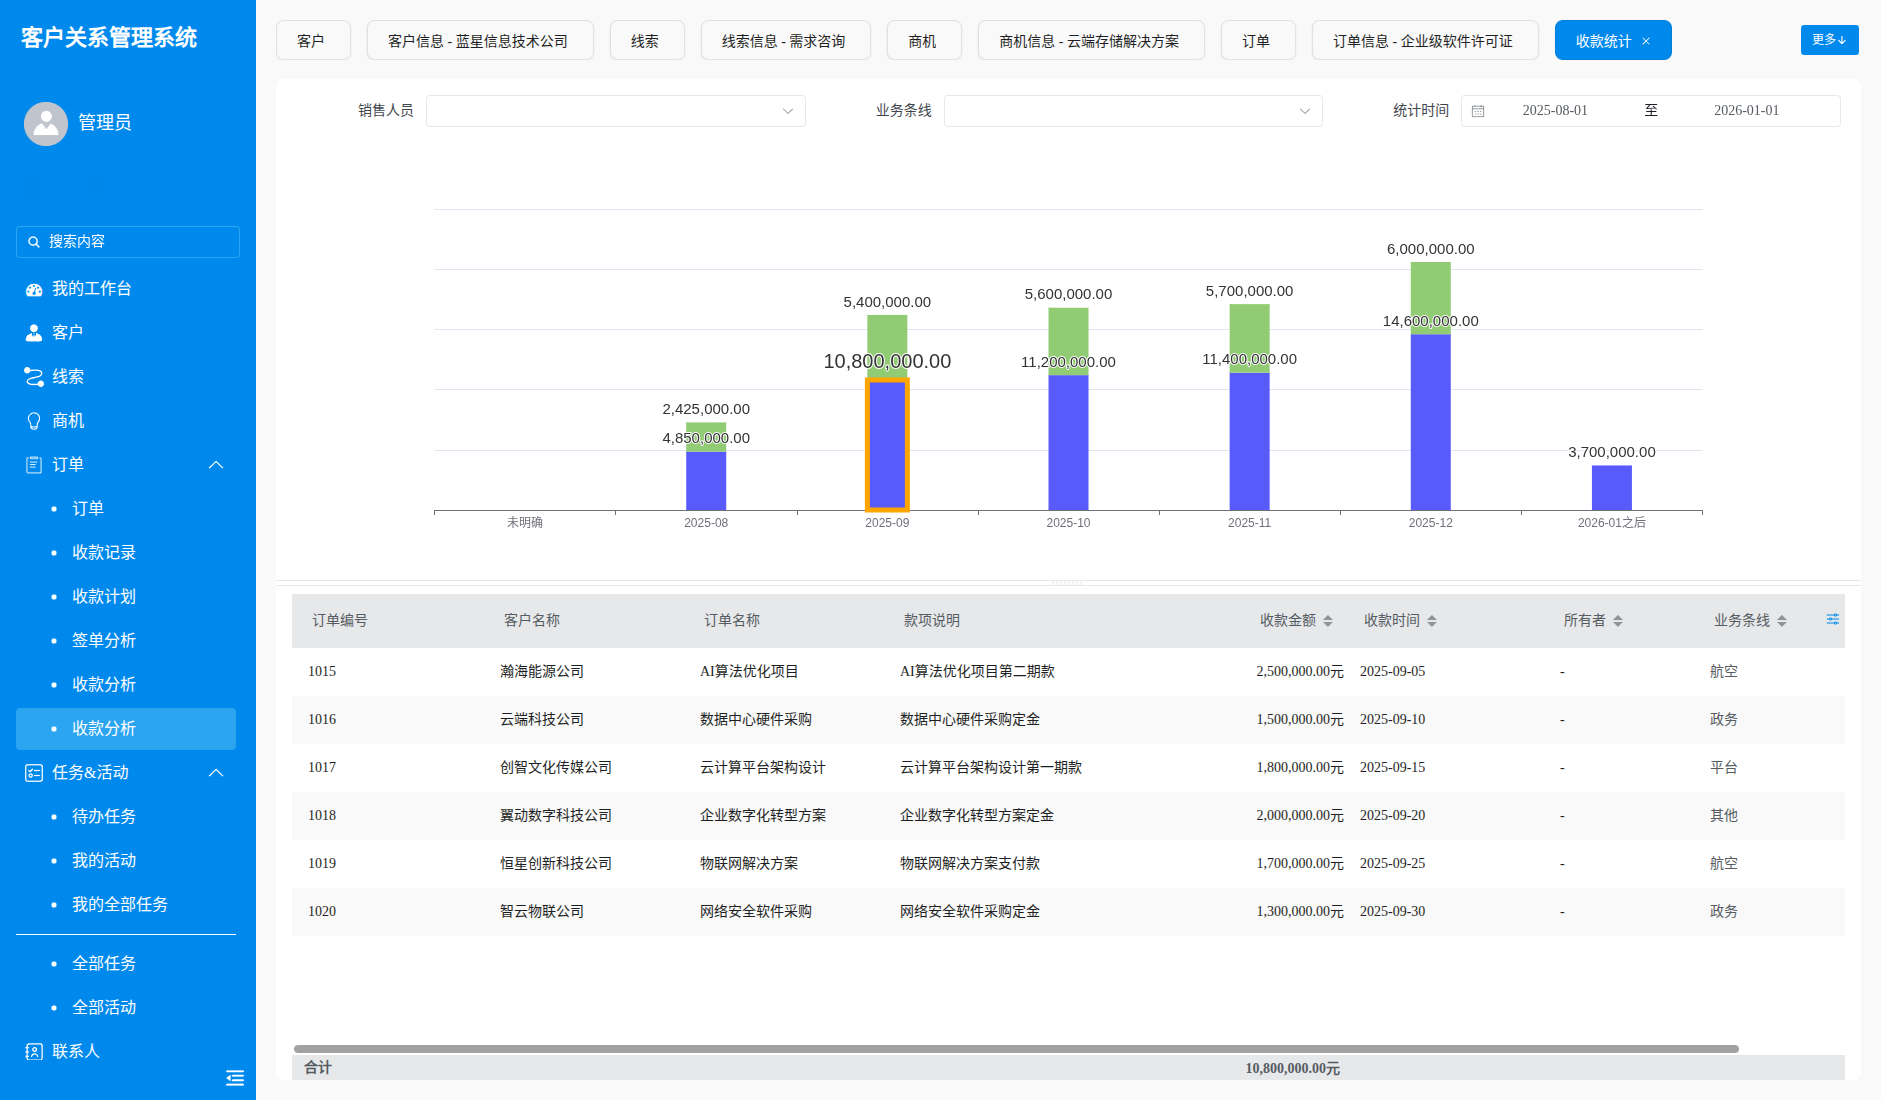This screenshot has width=1881, height=1100.
Task: Click the administrator avatar icon
Action: [x=46, y=123]
